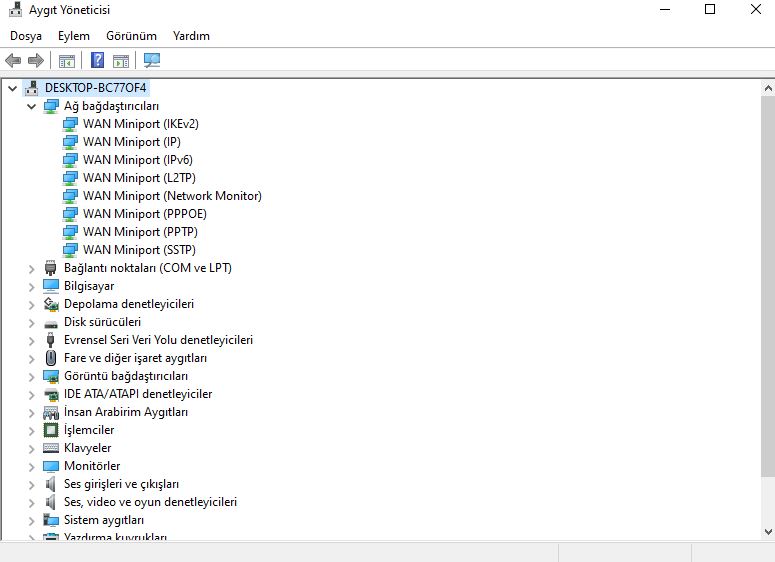Click the WAN Miniport (PPPOE) adapter icon
Viewport: 775px width, 562px height.
(x=70, y=214)
